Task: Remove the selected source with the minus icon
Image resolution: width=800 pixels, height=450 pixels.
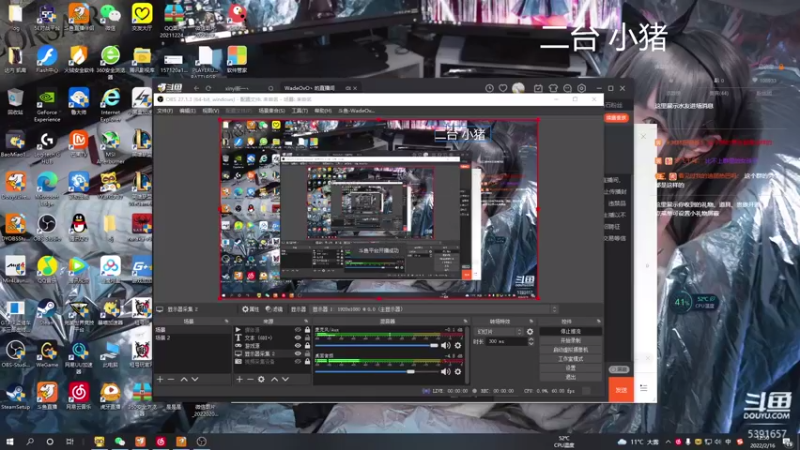Action: pyautogui.click(x=250, y=379)
